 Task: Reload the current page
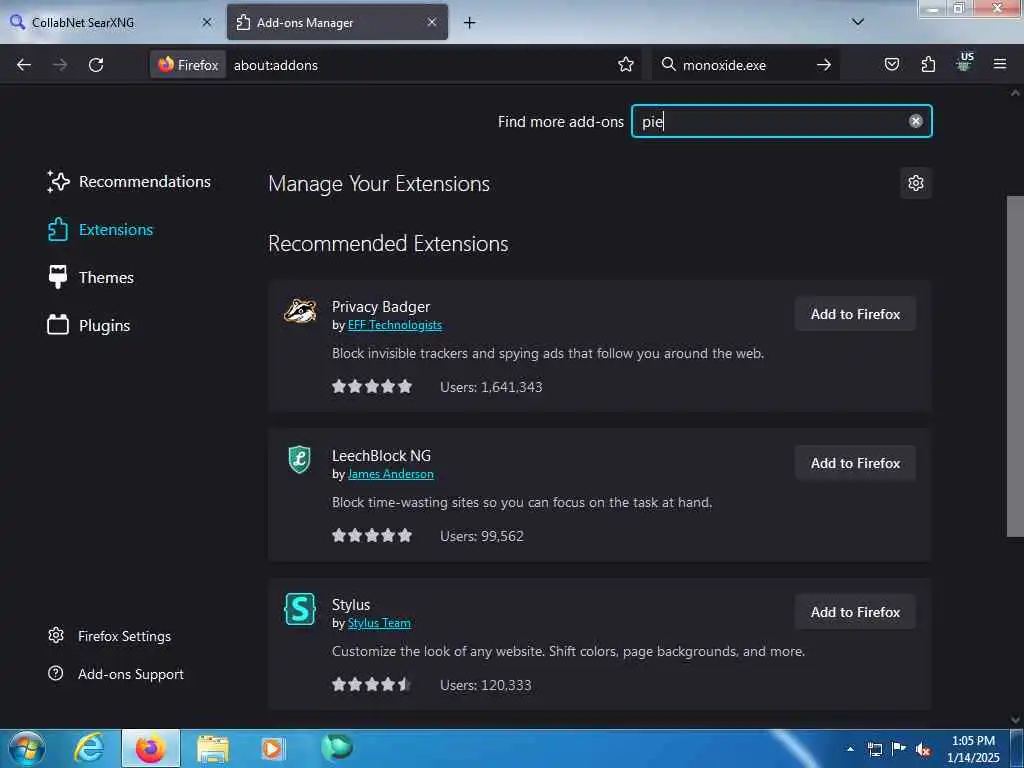point(96,65)
